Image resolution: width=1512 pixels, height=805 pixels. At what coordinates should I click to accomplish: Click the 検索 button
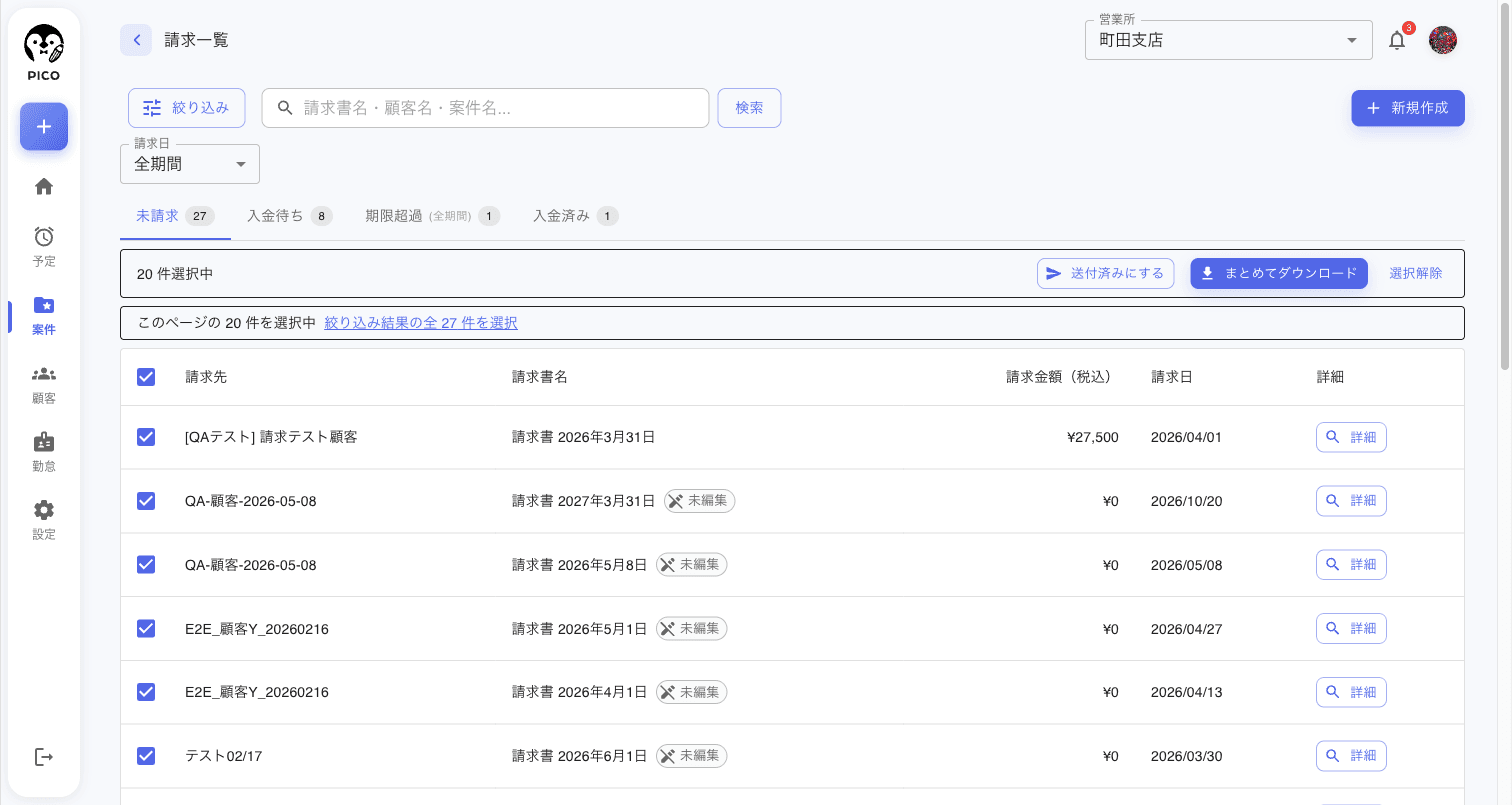(749, 108)
